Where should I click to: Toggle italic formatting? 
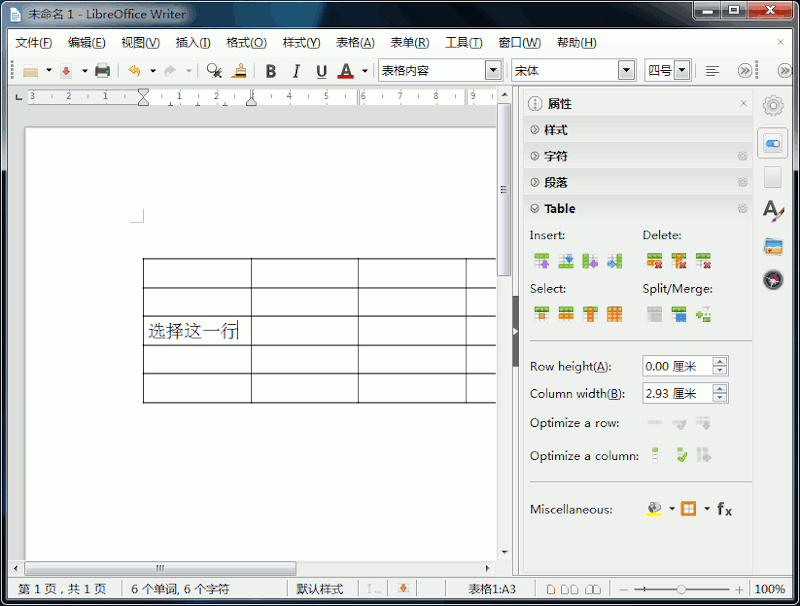[x=296, y=71]
